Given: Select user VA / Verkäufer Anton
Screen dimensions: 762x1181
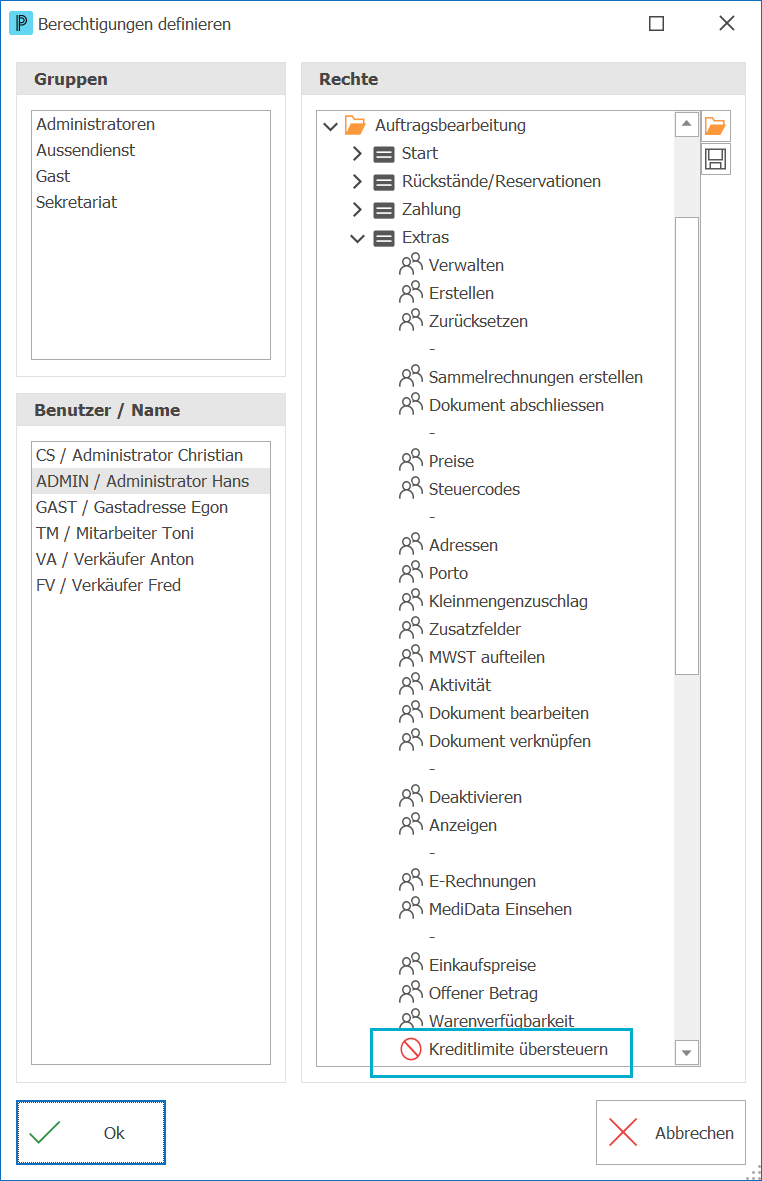Looking at the screenshot, I should point(151,559).
